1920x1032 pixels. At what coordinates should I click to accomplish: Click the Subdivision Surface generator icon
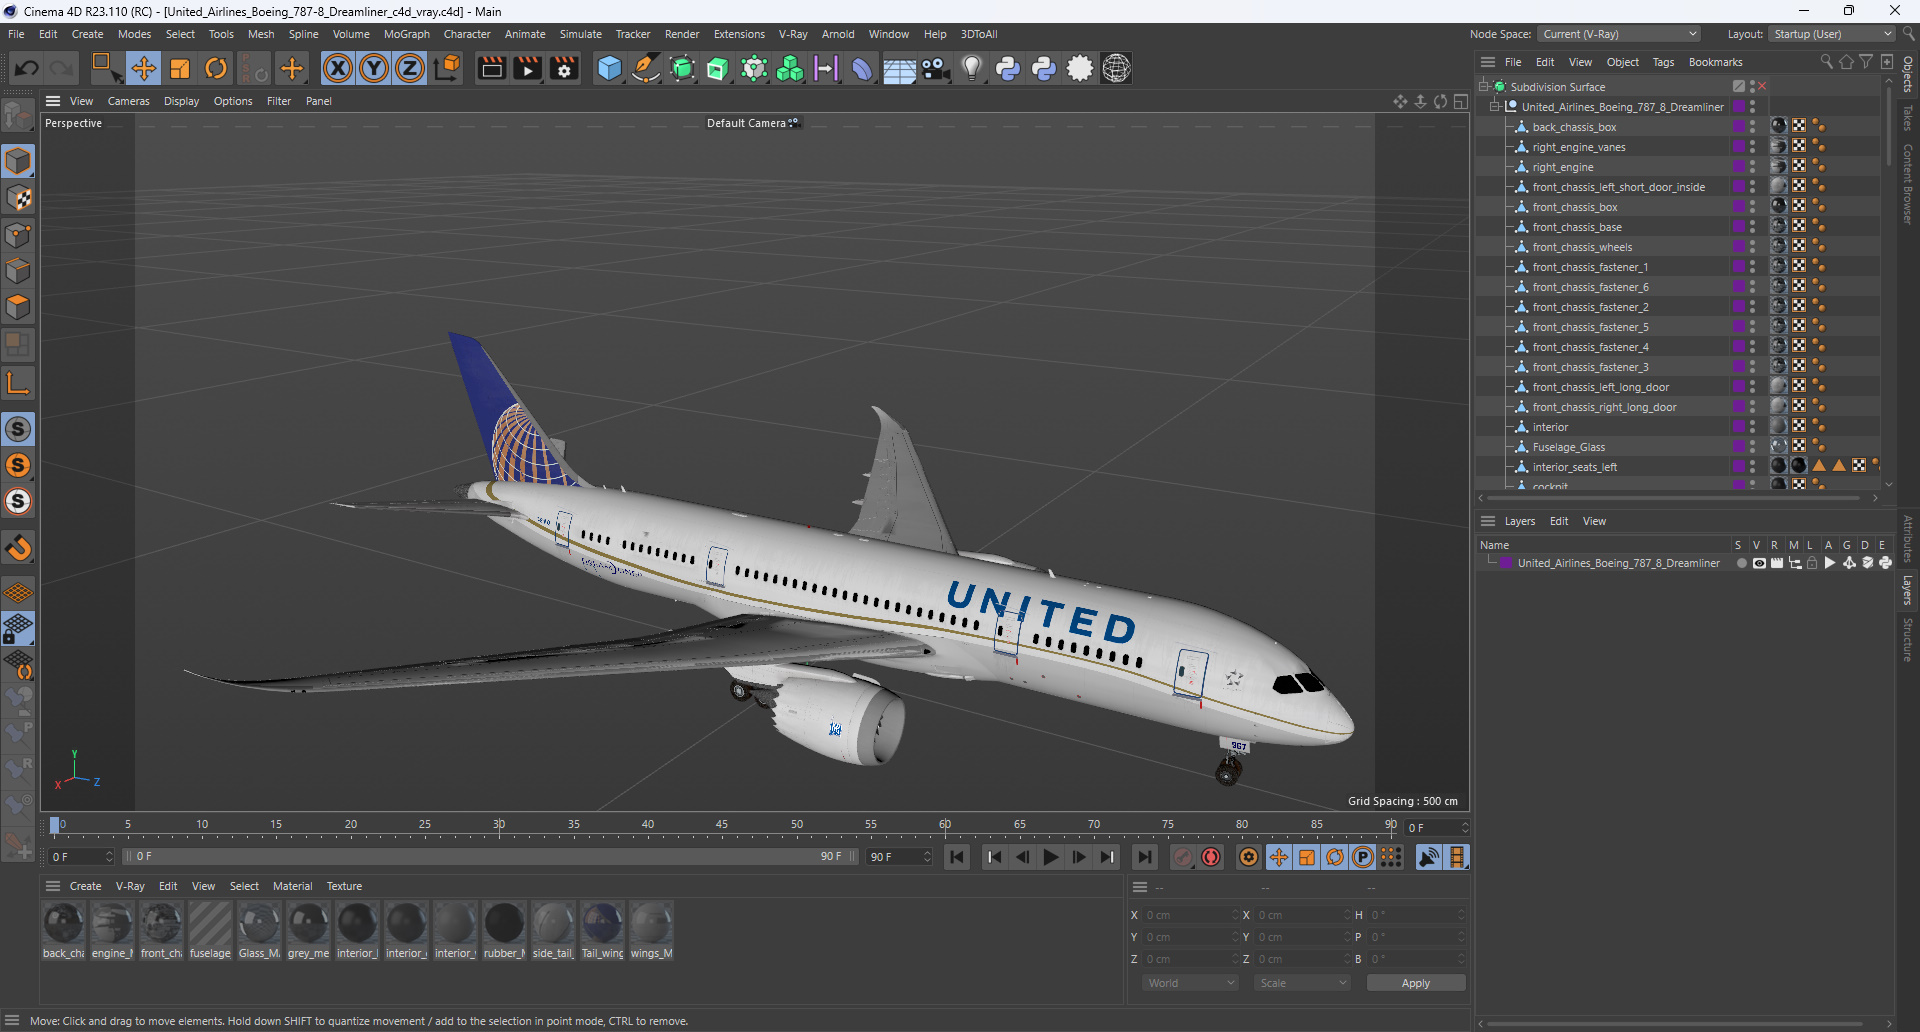click(682, 68)
